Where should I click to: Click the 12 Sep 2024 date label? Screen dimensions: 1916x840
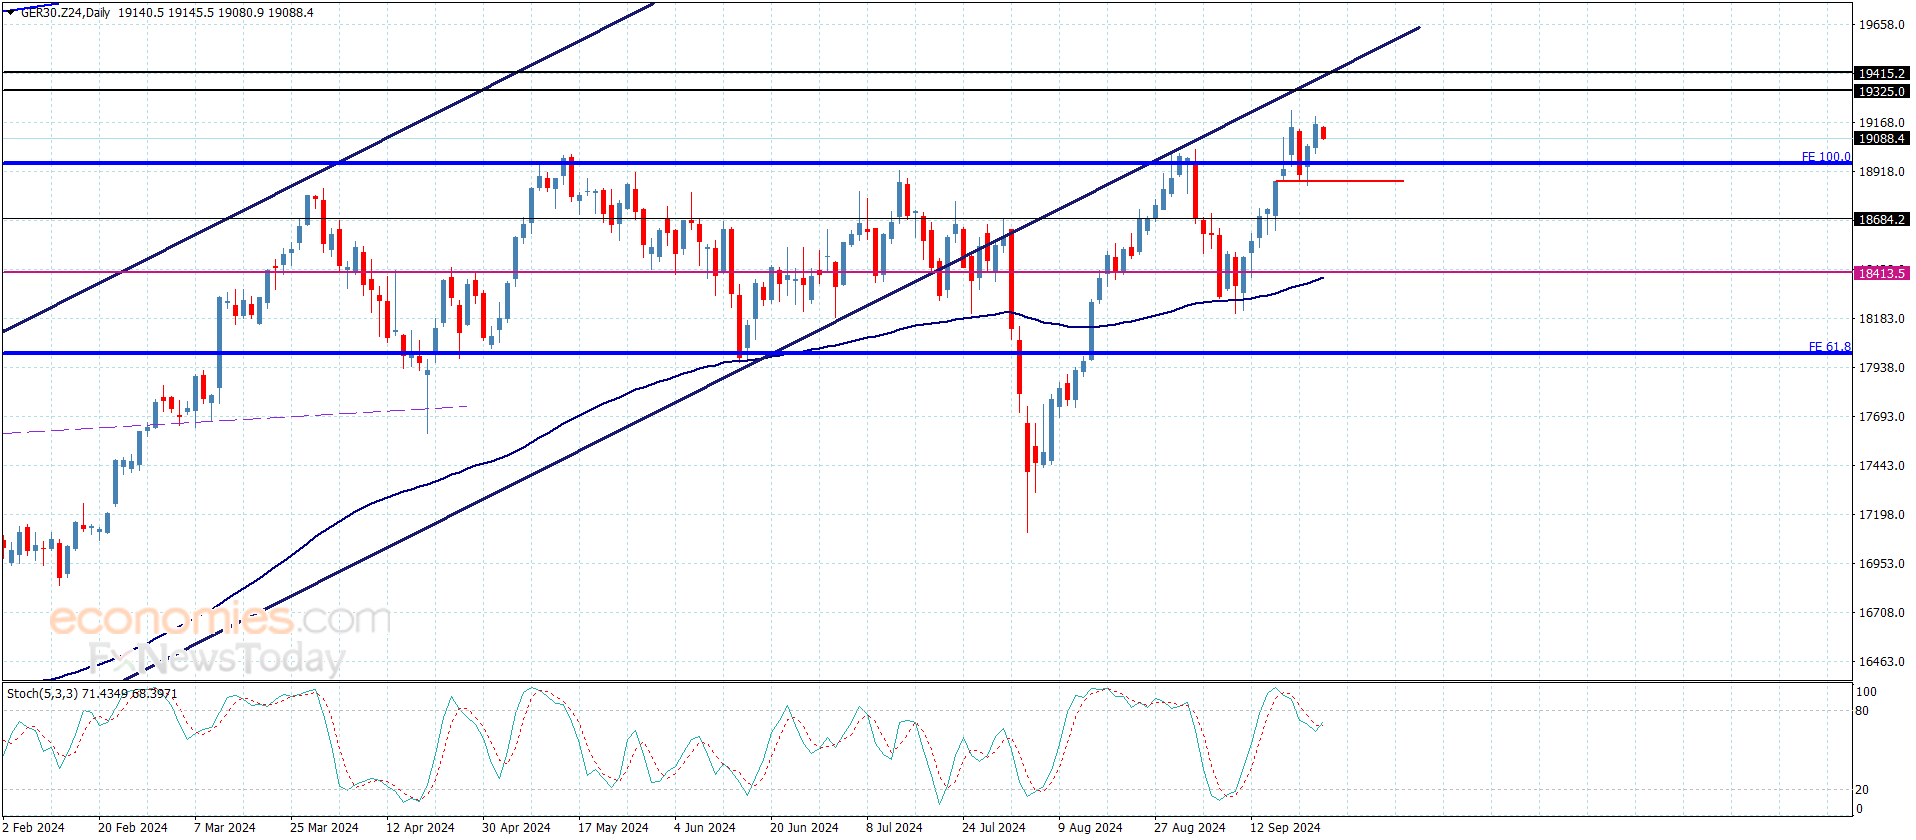[1285, 828]
